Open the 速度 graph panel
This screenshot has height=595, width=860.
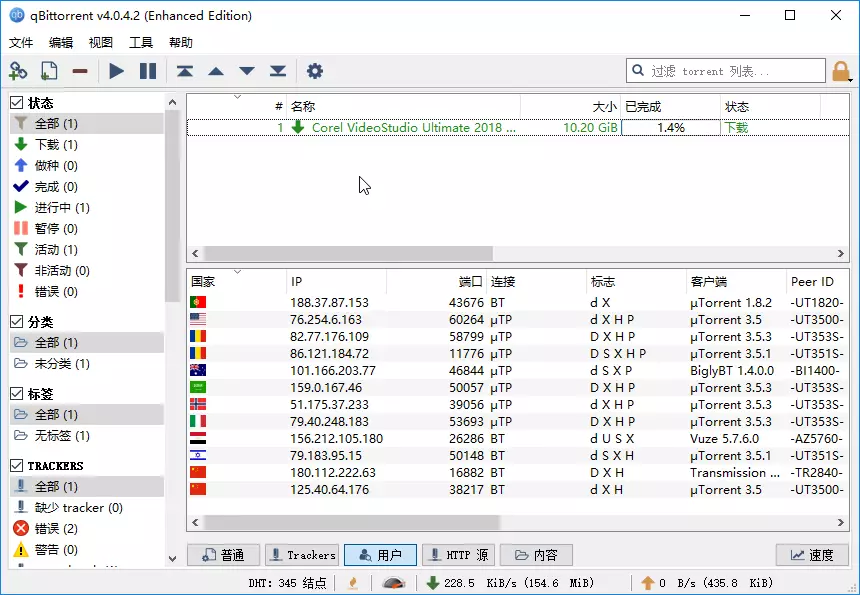pos(811,555)
